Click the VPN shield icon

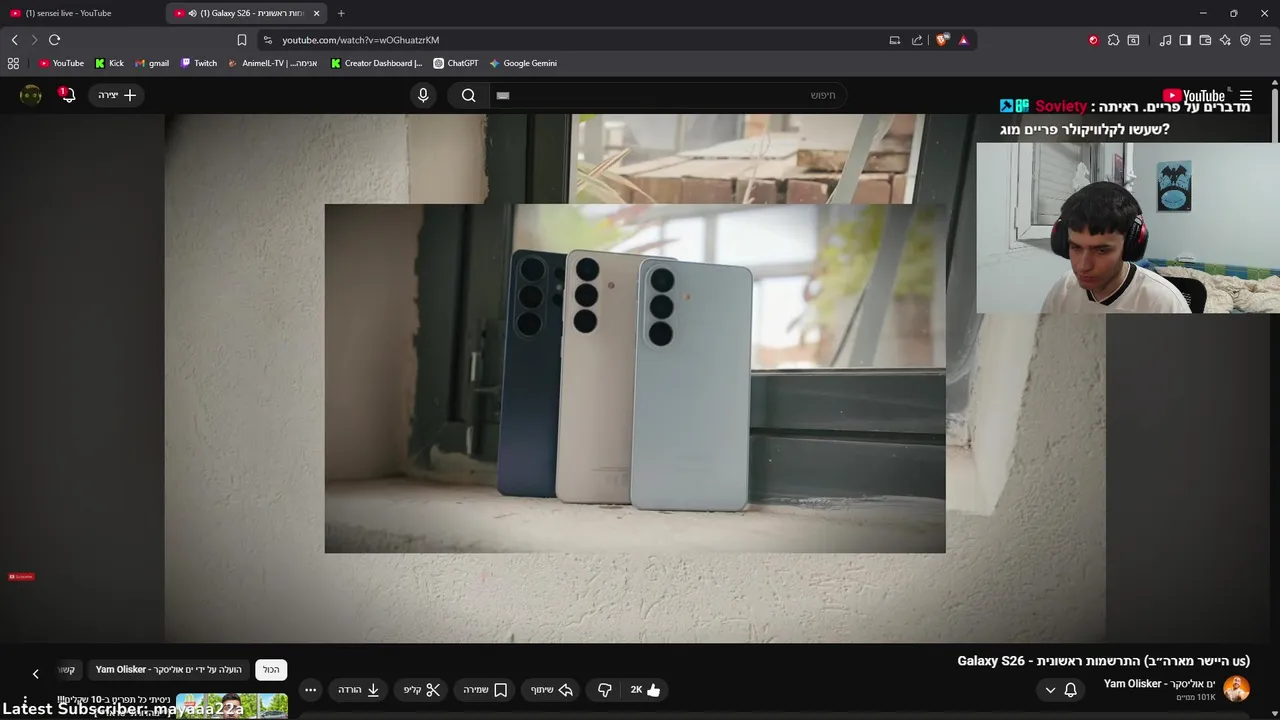click(1245, 40)
